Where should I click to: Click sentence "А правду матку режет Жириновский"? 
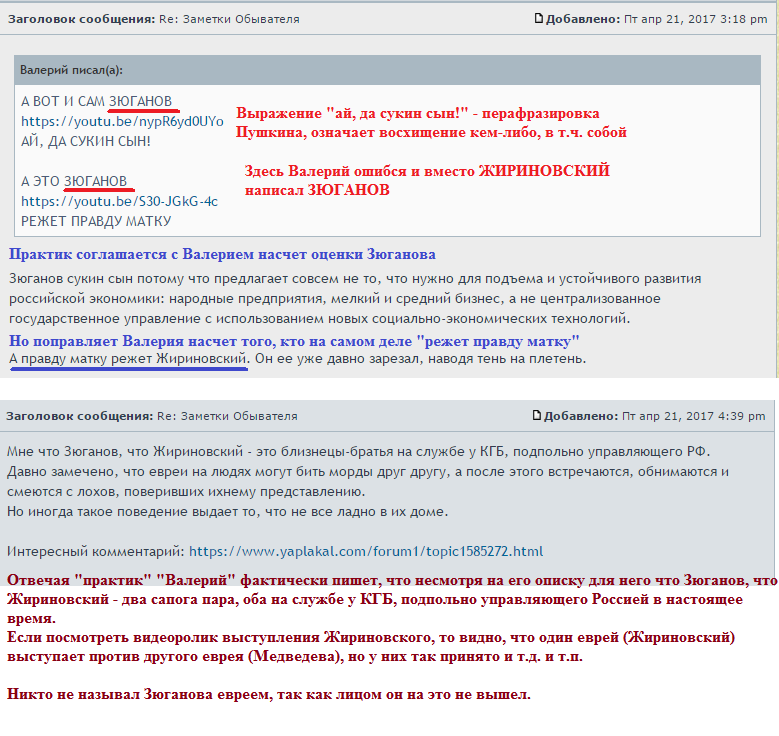(128, 358)
